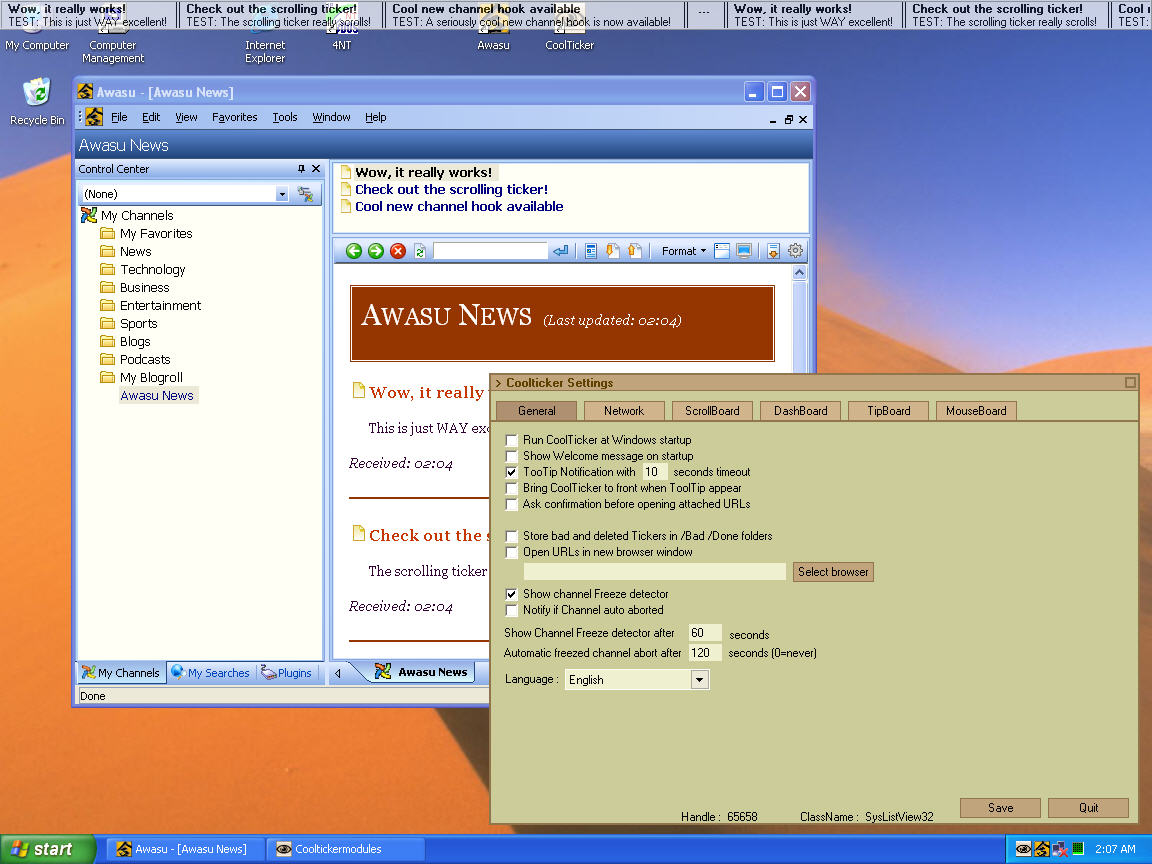Open the MouseBoard tab
The height and width of the screenshot is (864, 1152).
coord(976,411)
